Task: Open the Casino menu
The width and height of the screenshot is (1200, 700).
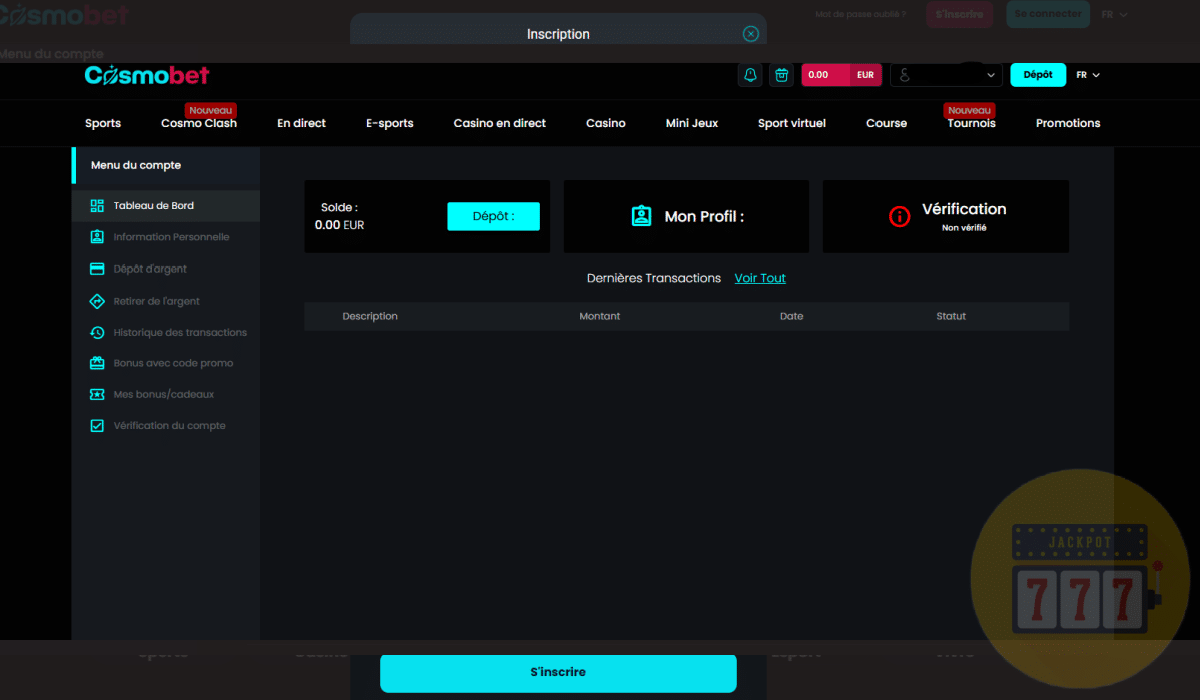Action: pos(606,123)
